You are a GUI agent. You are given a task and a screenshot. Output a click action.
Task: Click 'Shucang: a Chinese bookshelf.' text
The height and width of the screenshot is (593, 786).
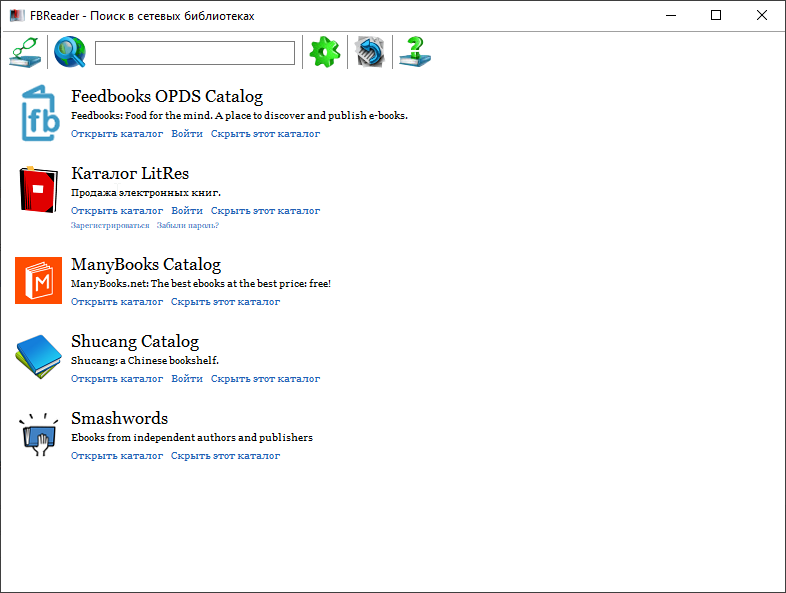(x=145, y=360)
